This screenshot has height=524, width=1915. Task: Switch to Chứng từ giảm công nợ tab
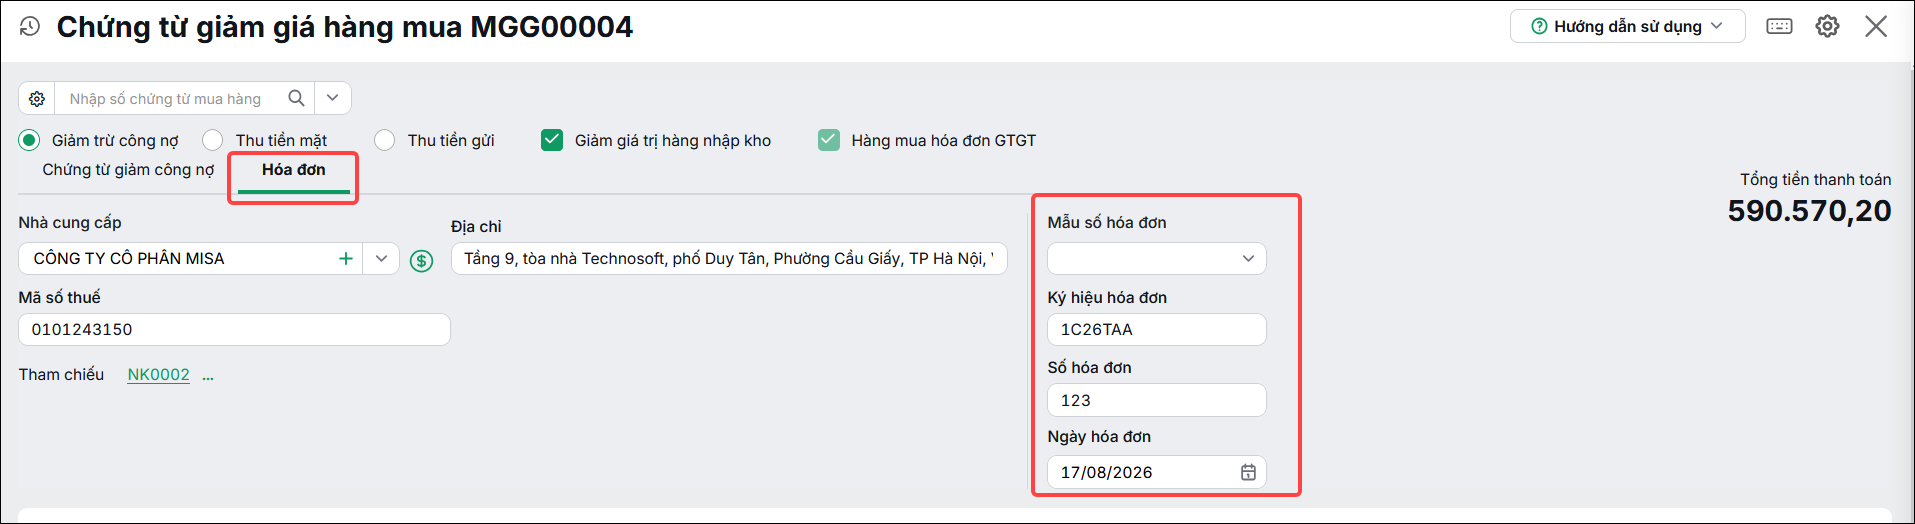(x=128, y=170)
